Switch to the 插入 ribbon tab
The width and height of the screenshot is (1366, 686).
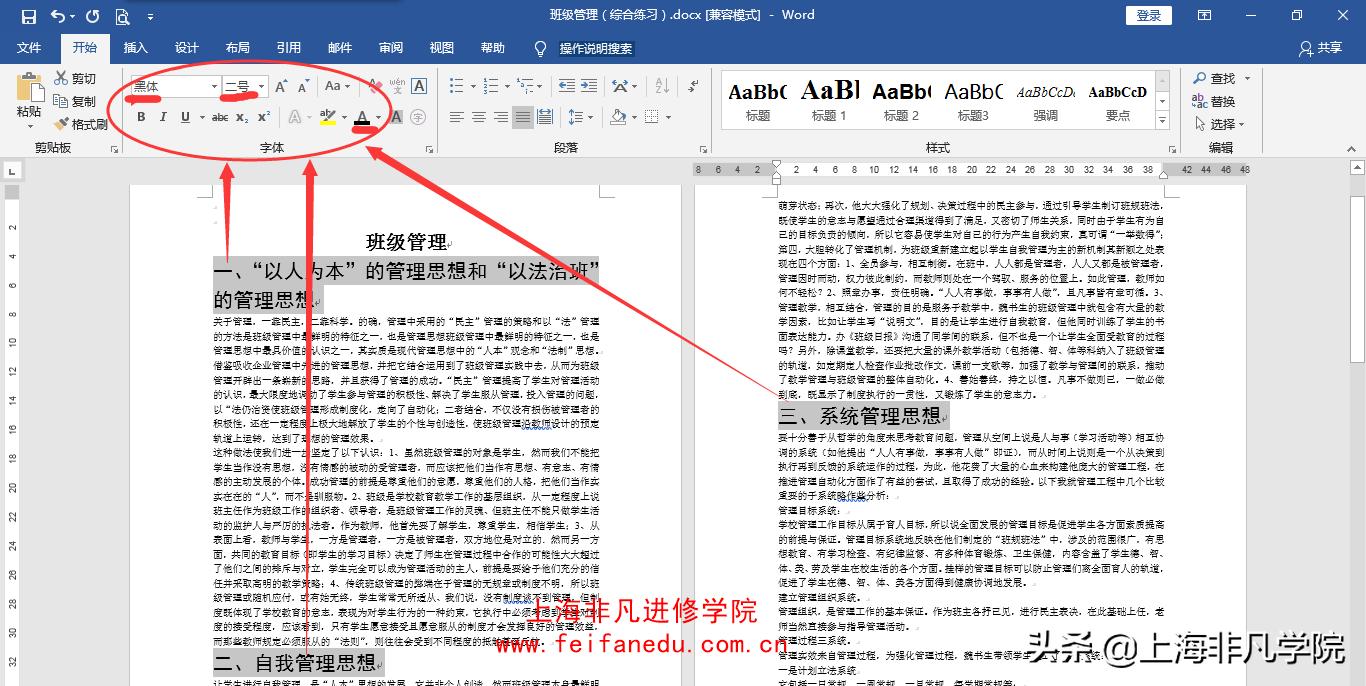135,47
